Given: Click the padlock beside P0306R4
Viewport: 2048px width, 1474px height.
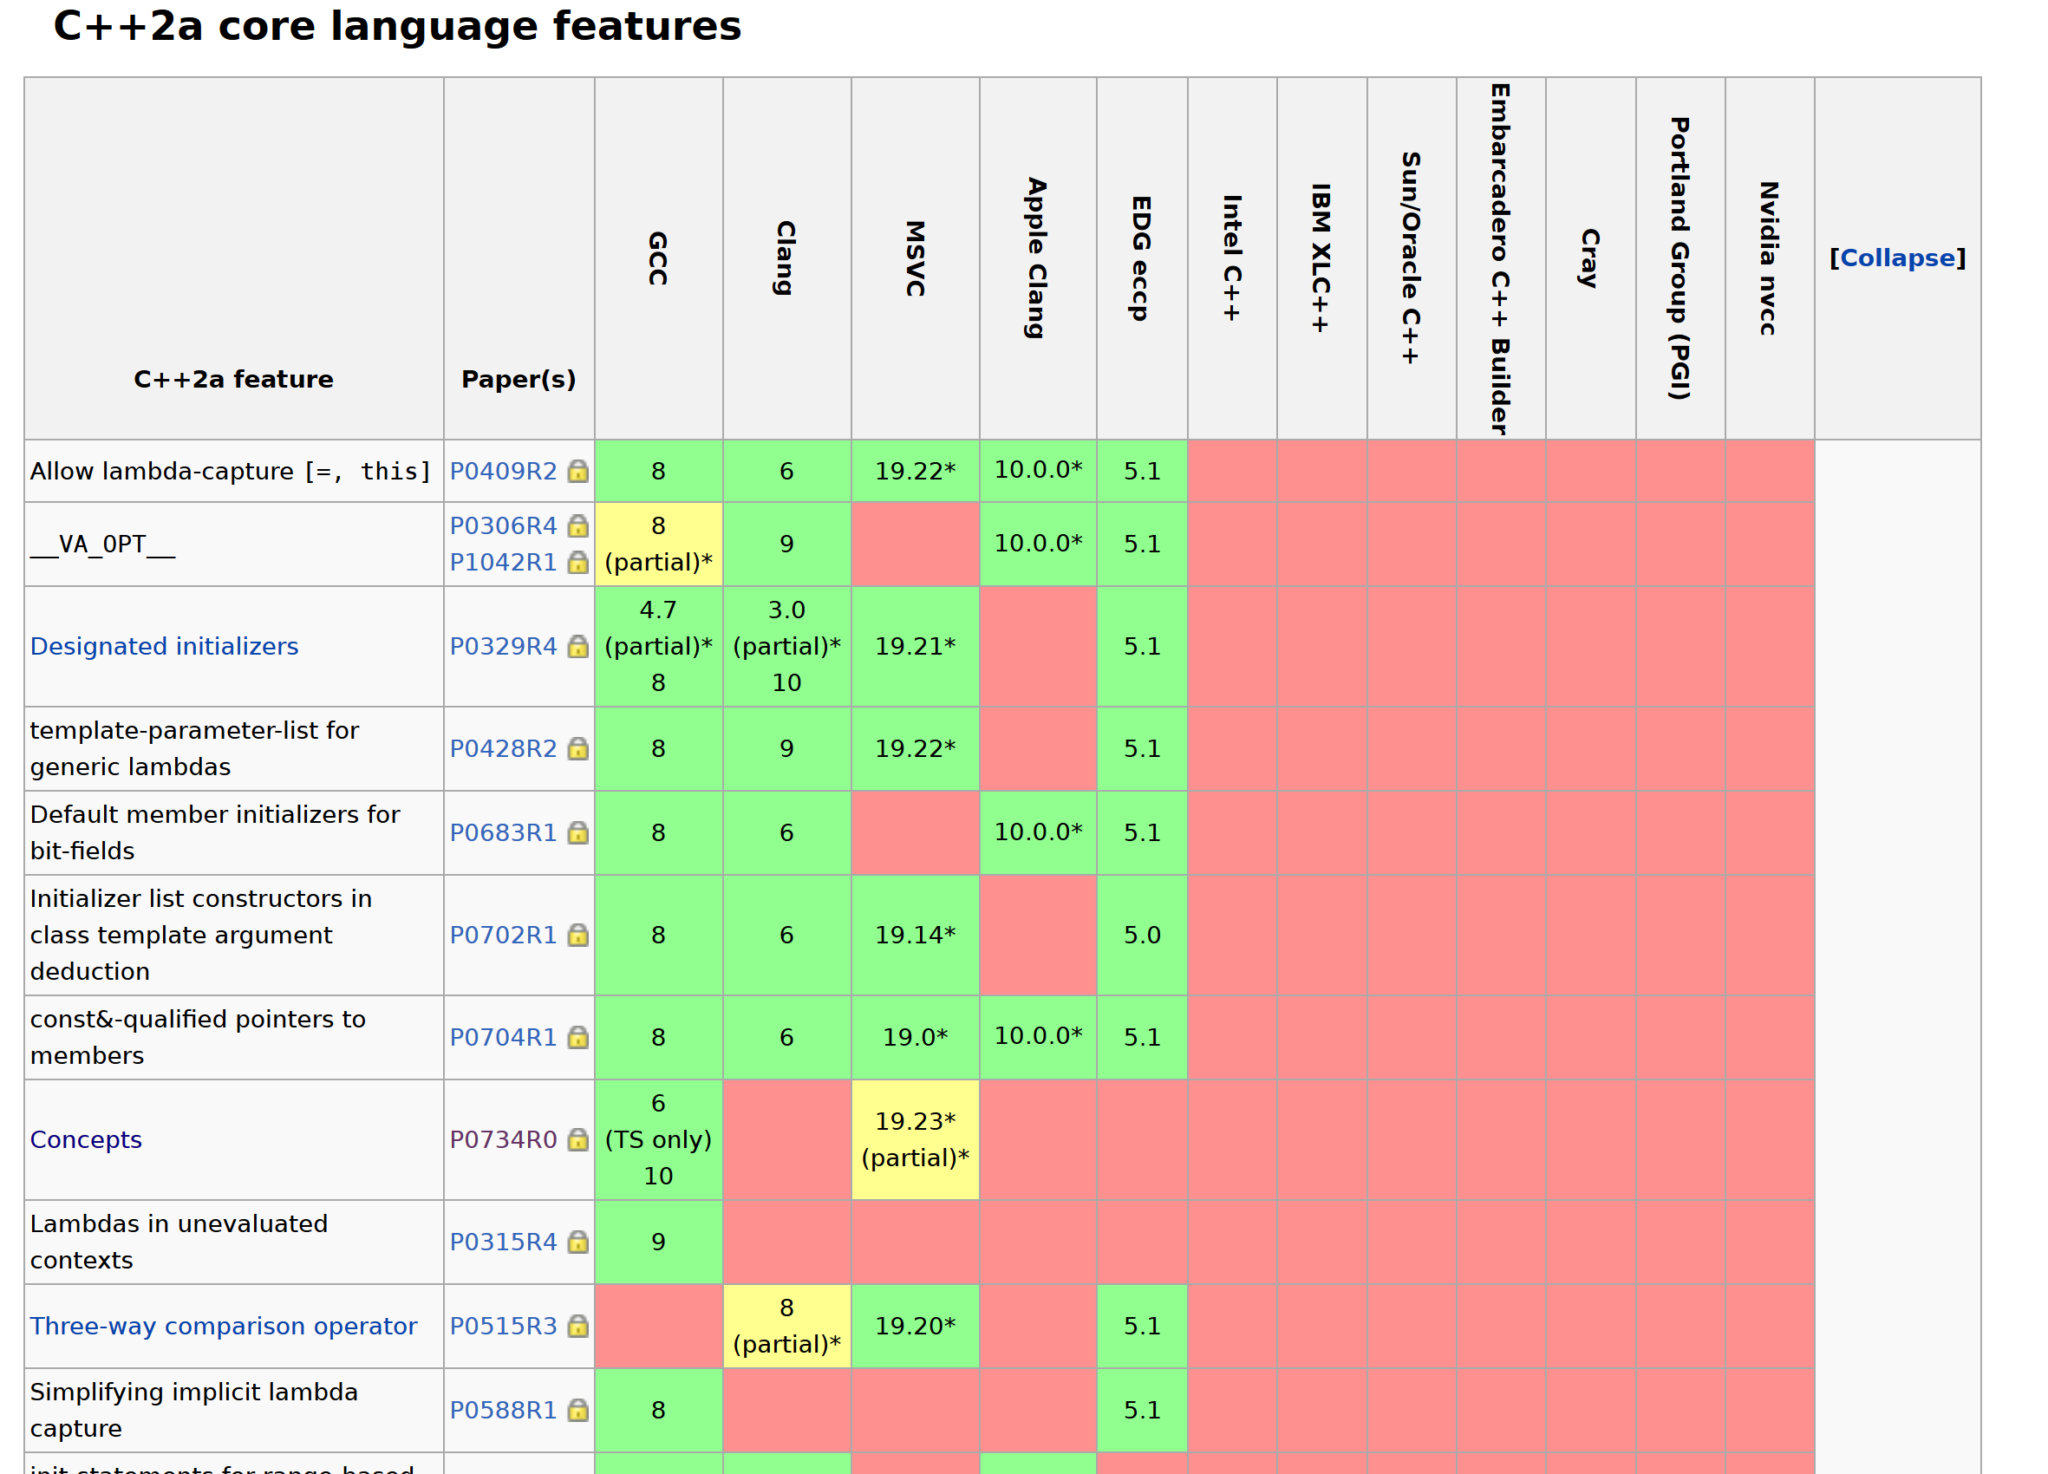Looking at the screenshot, I should 578,525.
